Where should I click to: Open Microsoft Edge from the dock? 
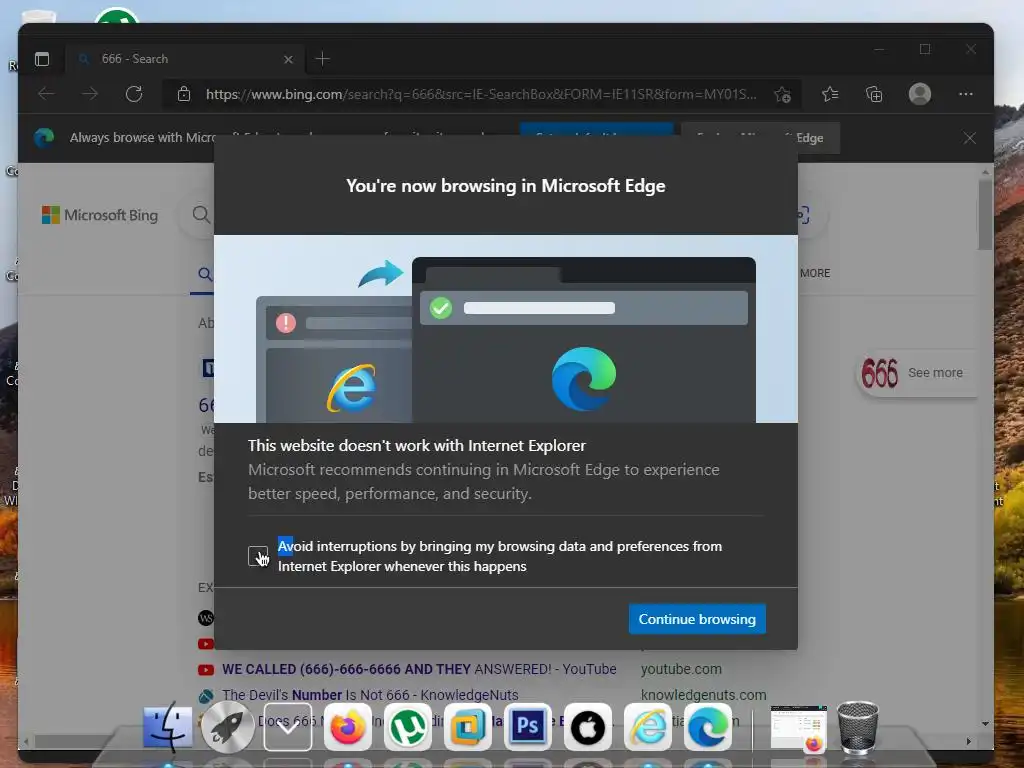click(708, 727)
